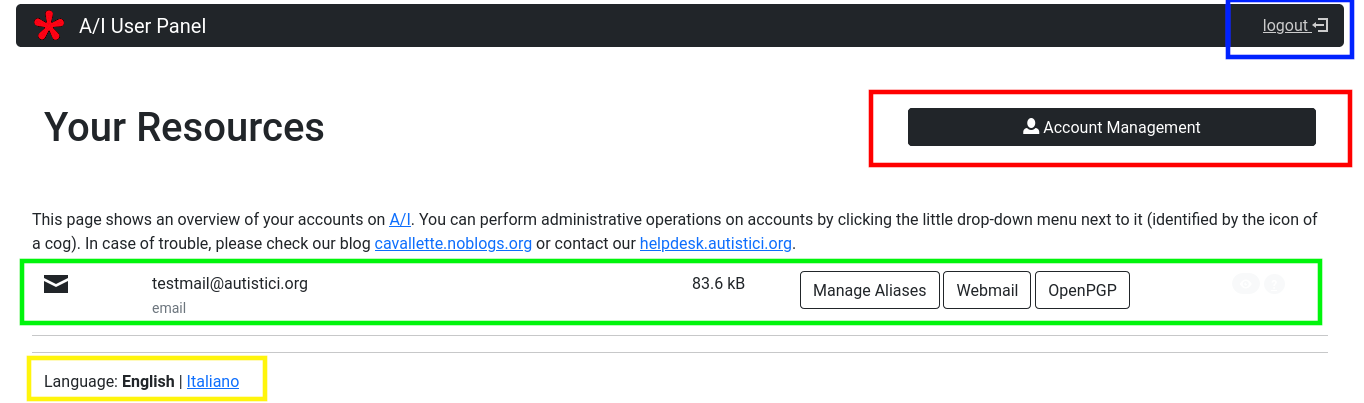Launch Webmail for the email account

coord(986,290)
